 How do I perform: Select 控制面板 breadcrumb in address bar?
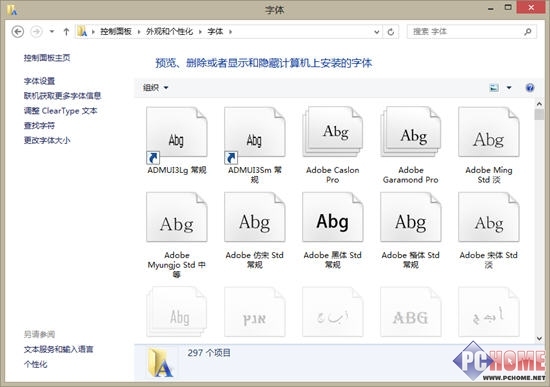point(116,32)
